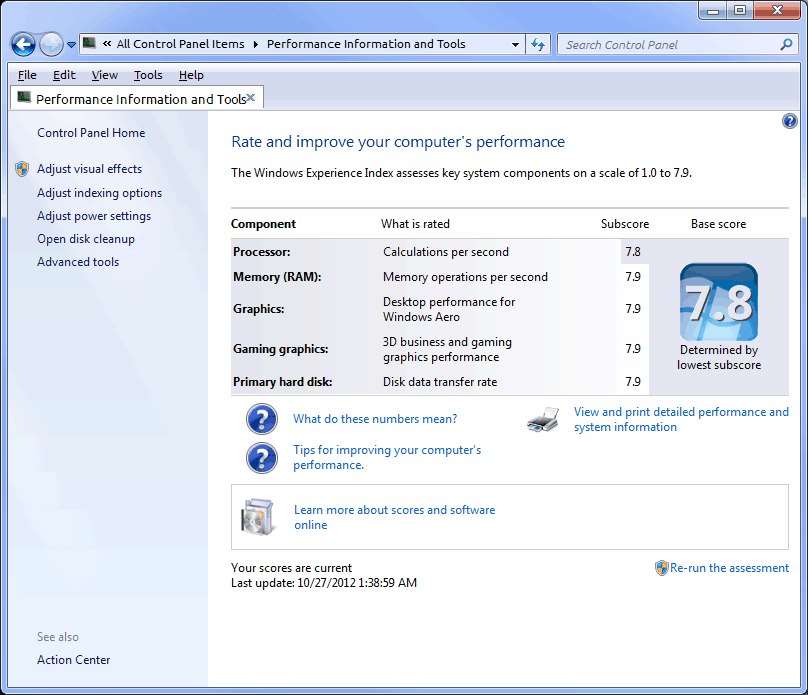The image size is (808, 695).
Task: Open Advanced tools
Action: 78,262
